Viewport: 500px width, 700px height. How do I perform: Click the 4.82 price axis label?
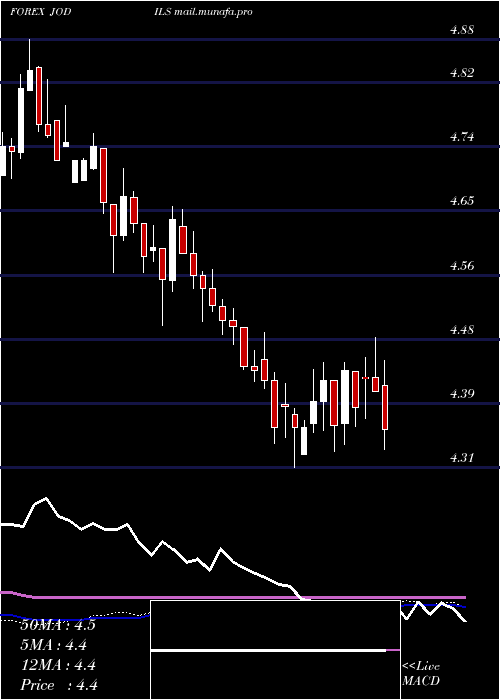(461, 73)
